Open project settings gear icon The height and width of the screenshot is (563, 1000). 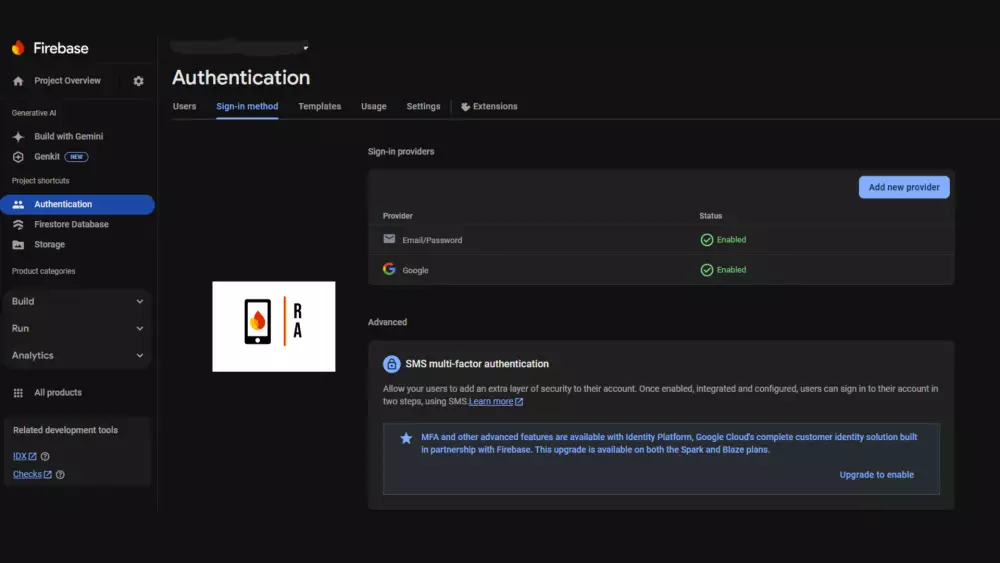(138, 81)
